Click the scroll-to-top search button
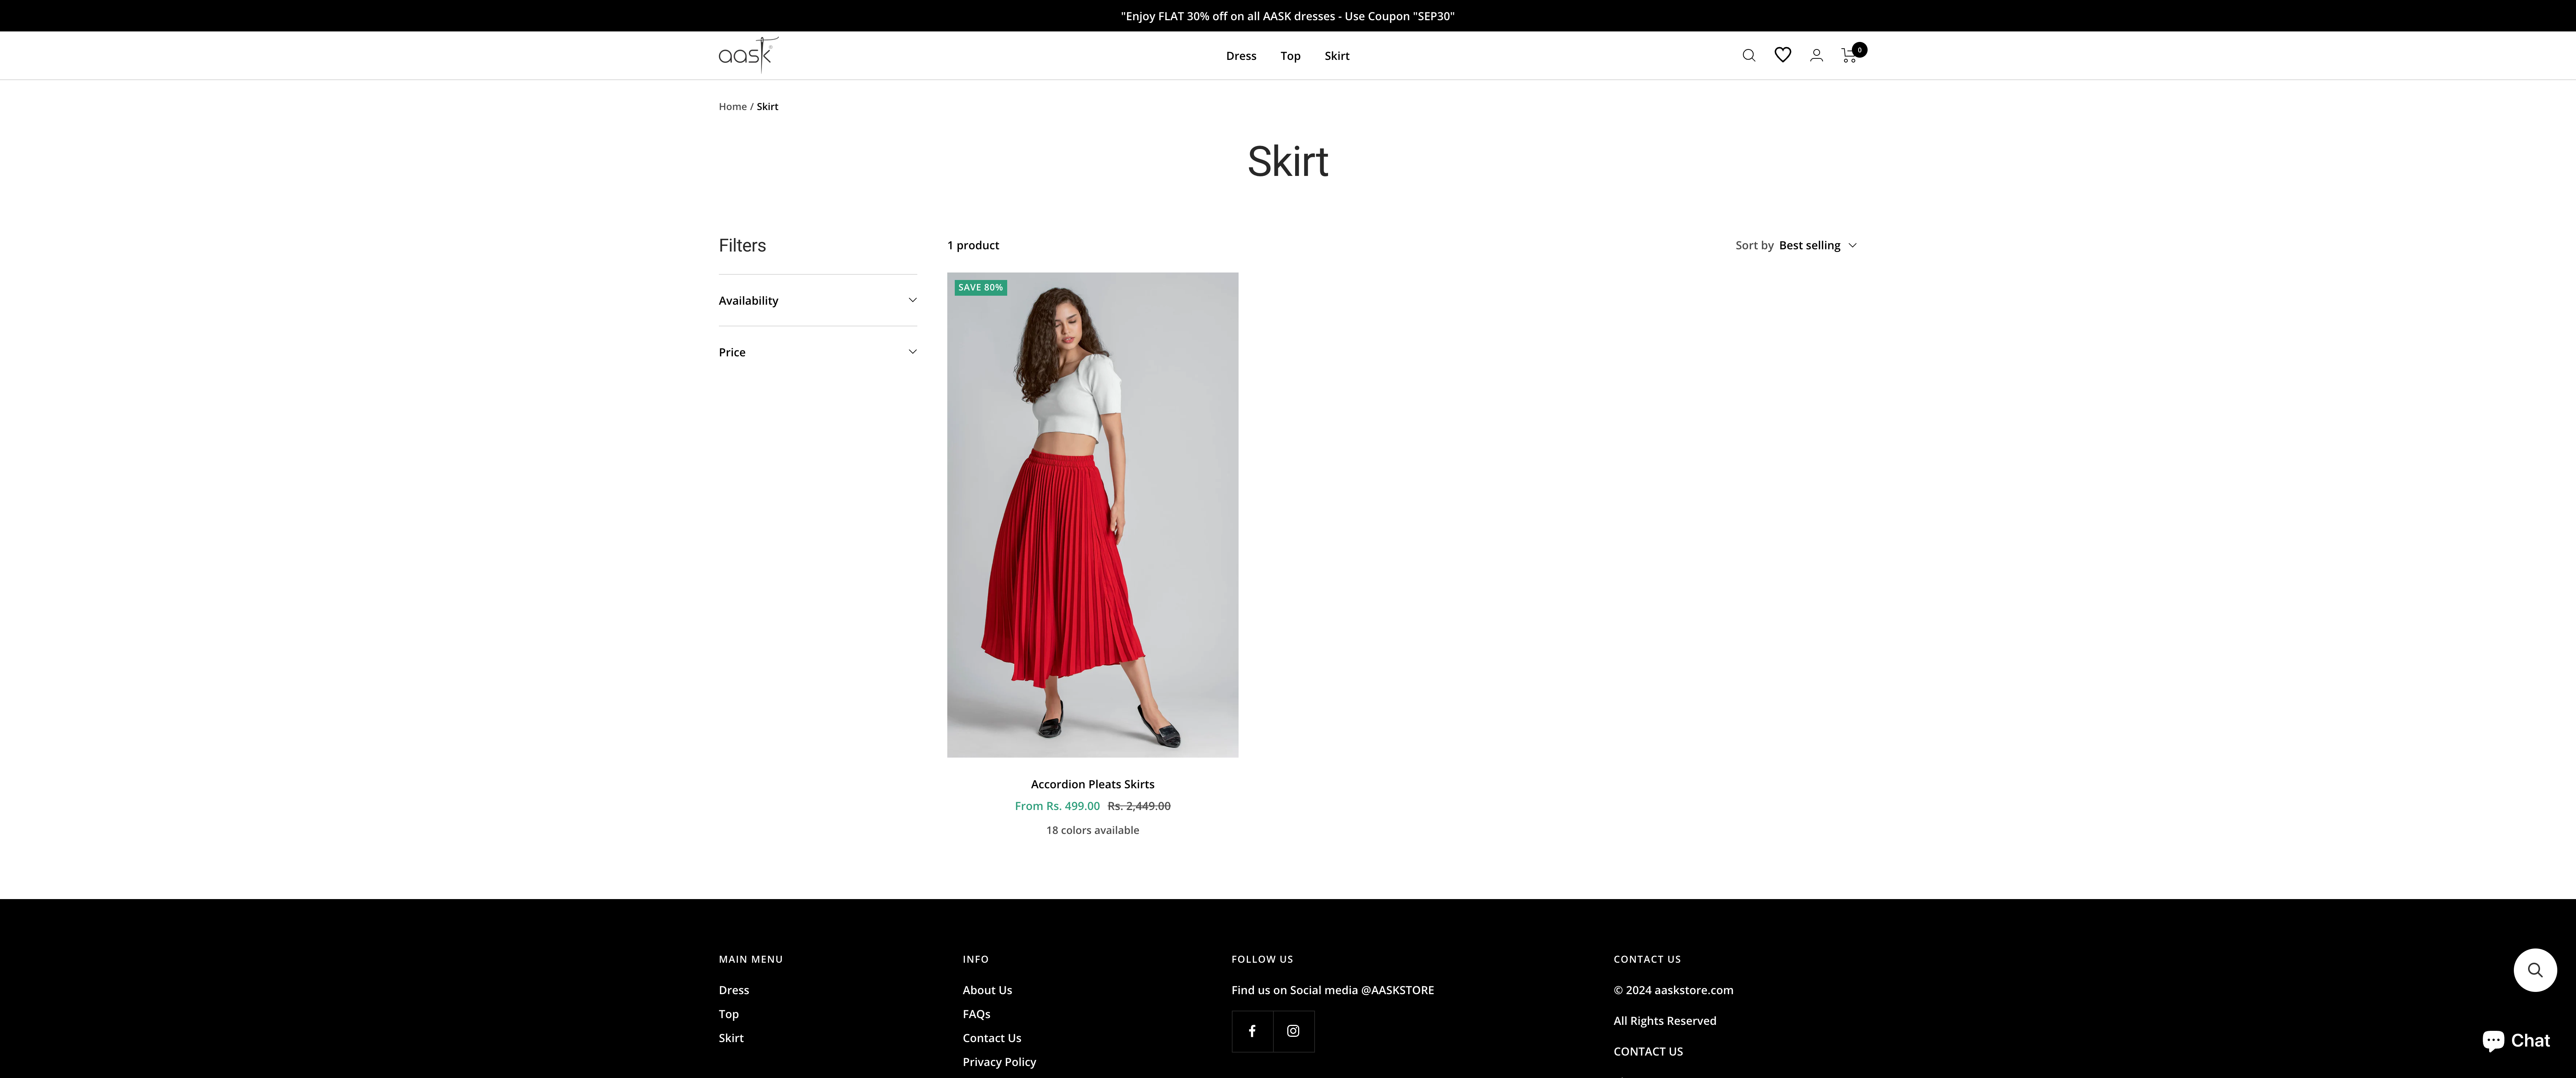Screen dimensions: 2576x1078 click(2535, 969)
